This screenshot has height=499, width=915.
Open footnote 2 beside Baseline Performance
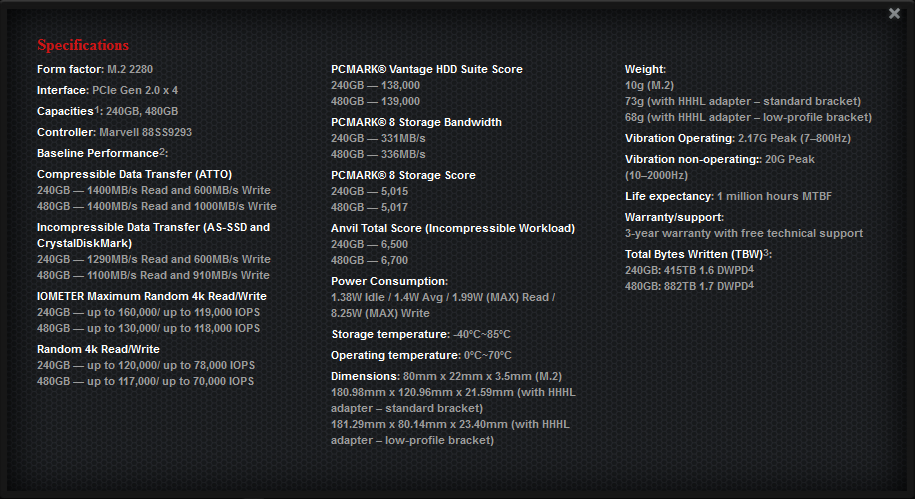pyautogui.click(x=162, y=151)
